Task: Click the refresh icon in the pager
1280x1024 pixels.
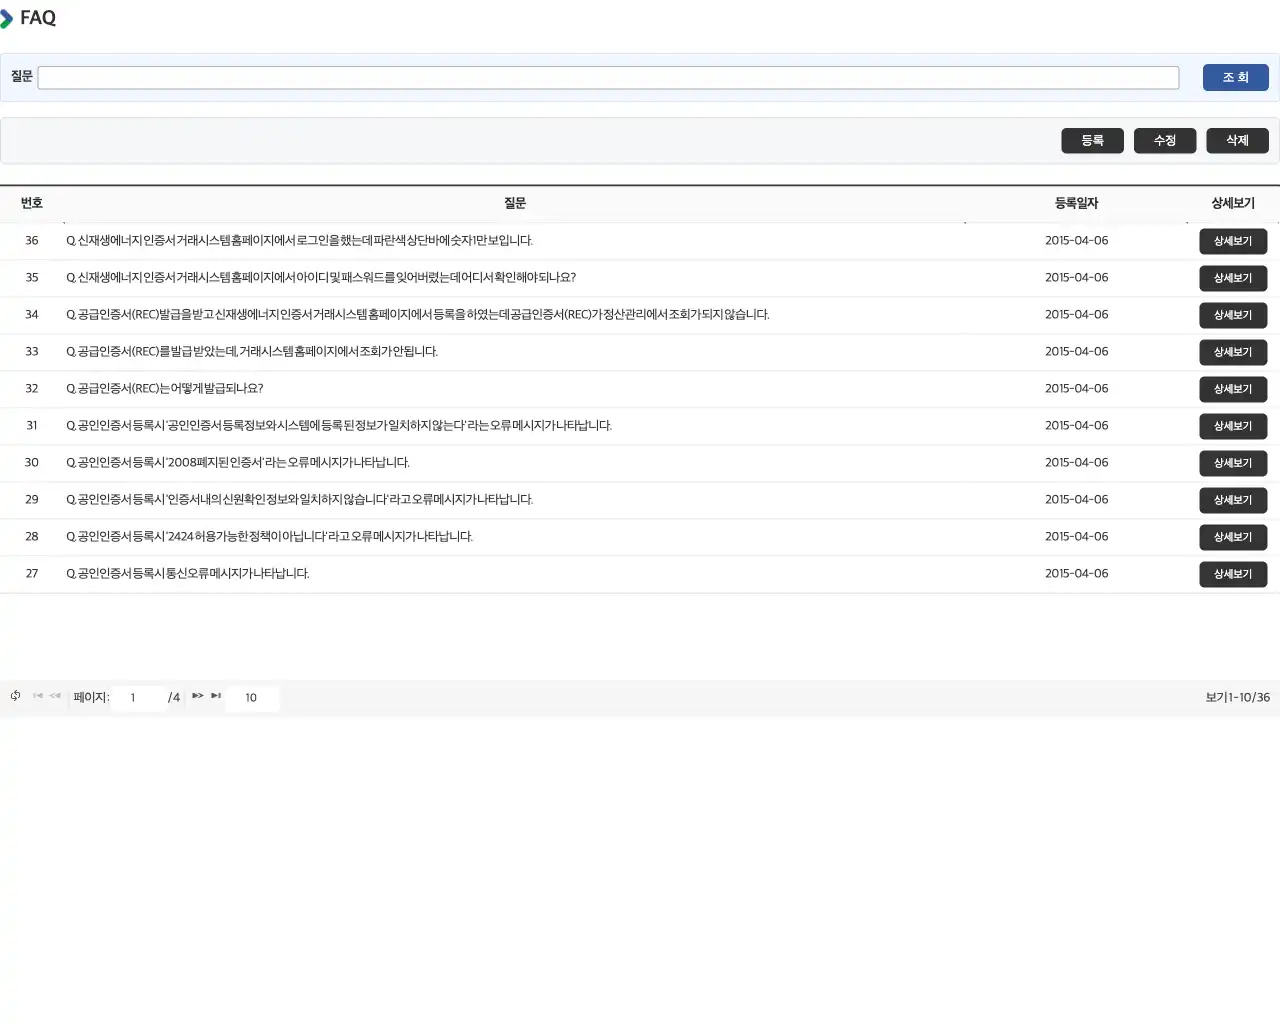Action: click(15, 696)
